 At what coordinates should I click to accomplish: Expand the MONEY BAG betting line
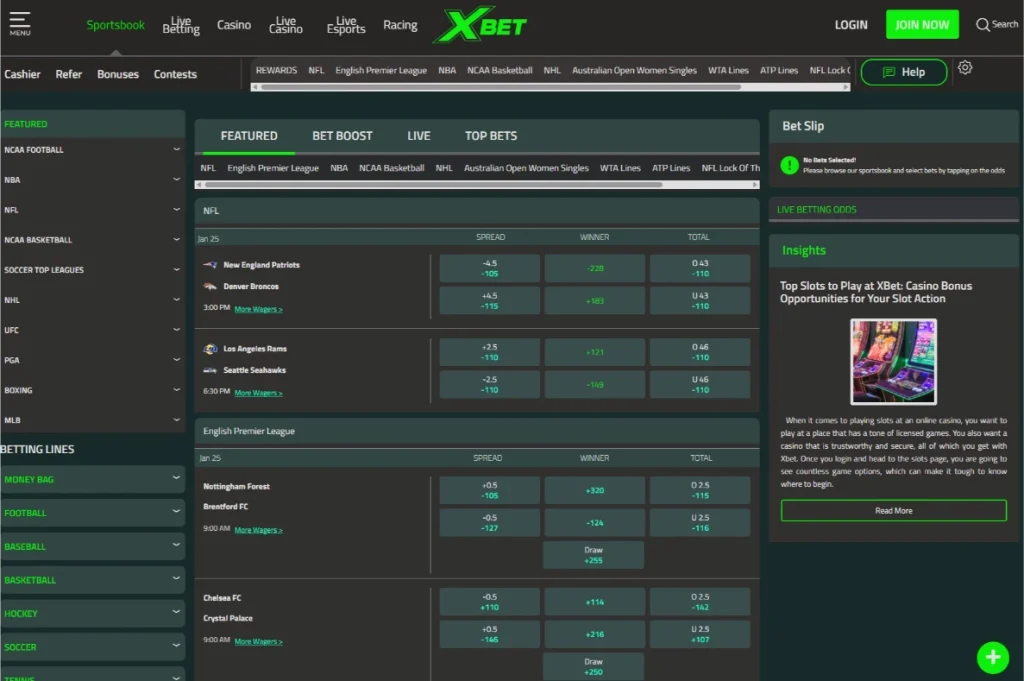(x=93, y=479)
